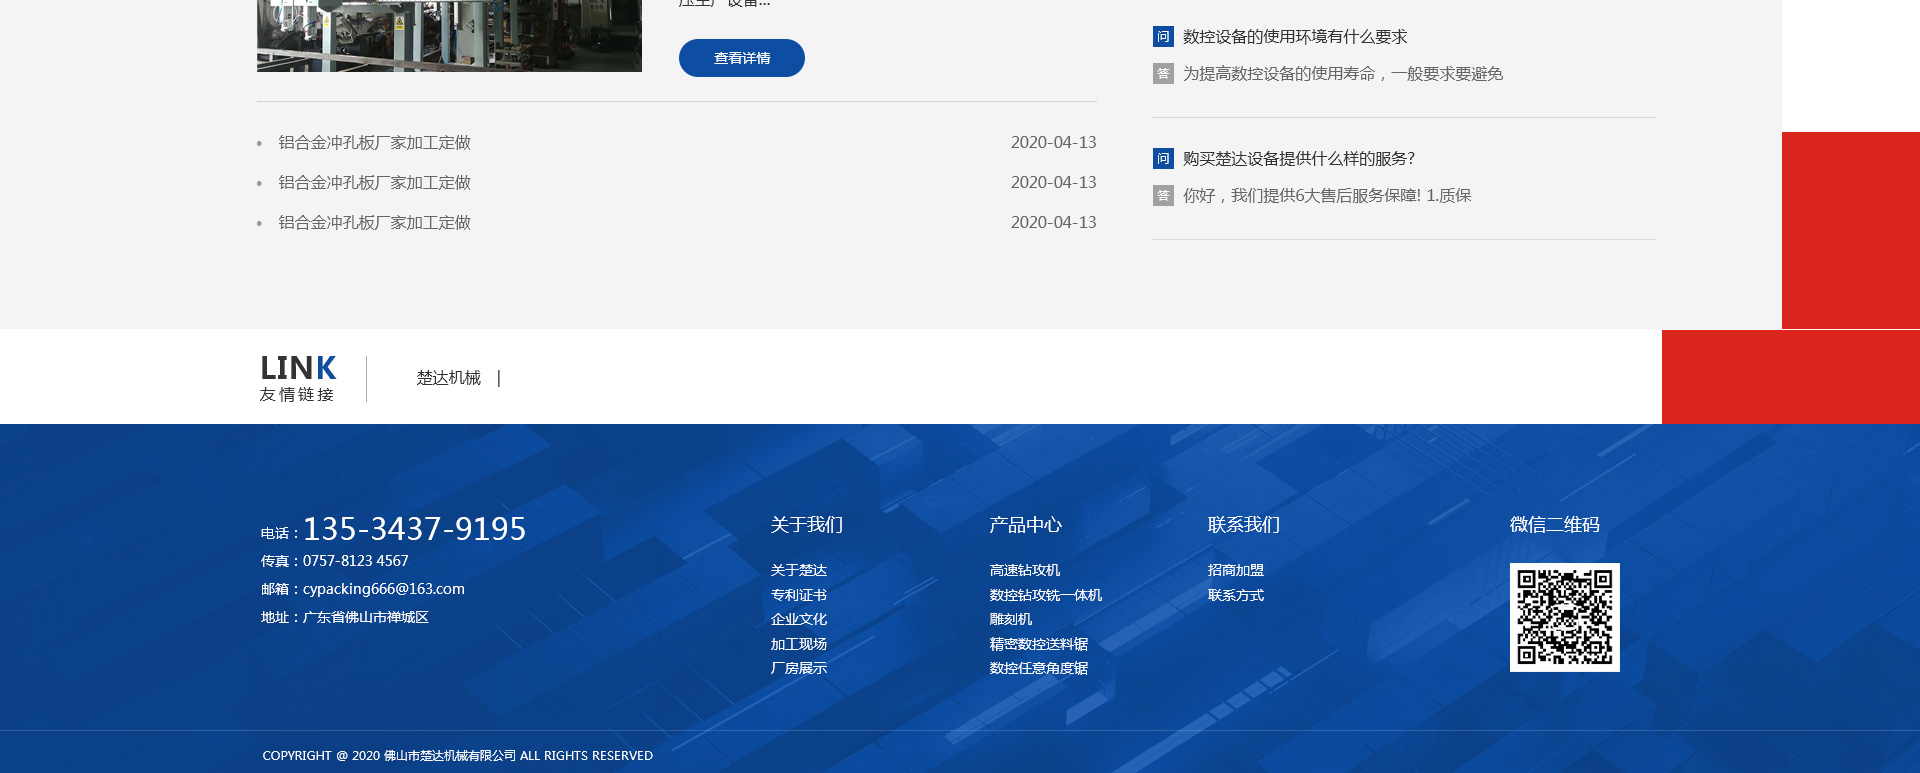Image resolution: width=1920 pixels, height=773 pixels.
Task: Open question 数控设备的使用环境有什么要求
Action: 1294,37
